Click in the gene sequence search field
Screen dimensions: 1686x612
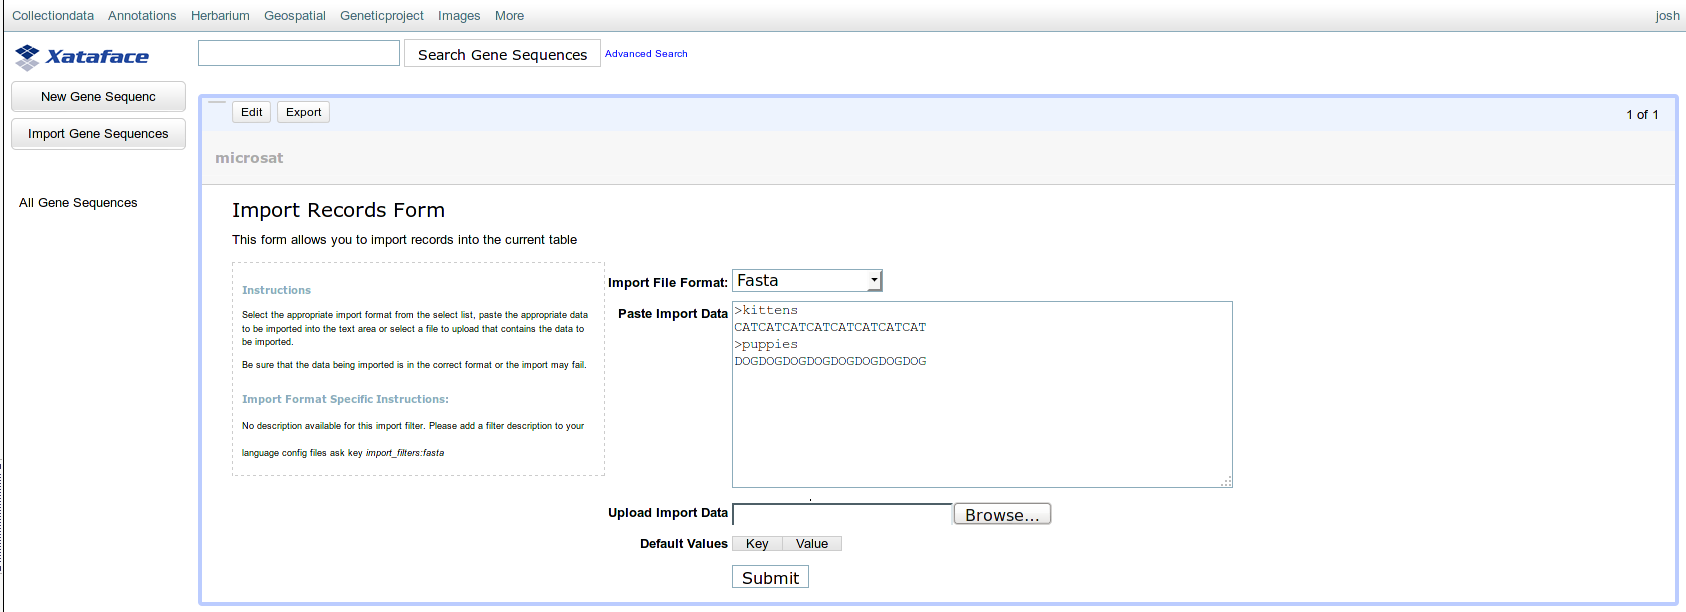[x=299, y=53]
